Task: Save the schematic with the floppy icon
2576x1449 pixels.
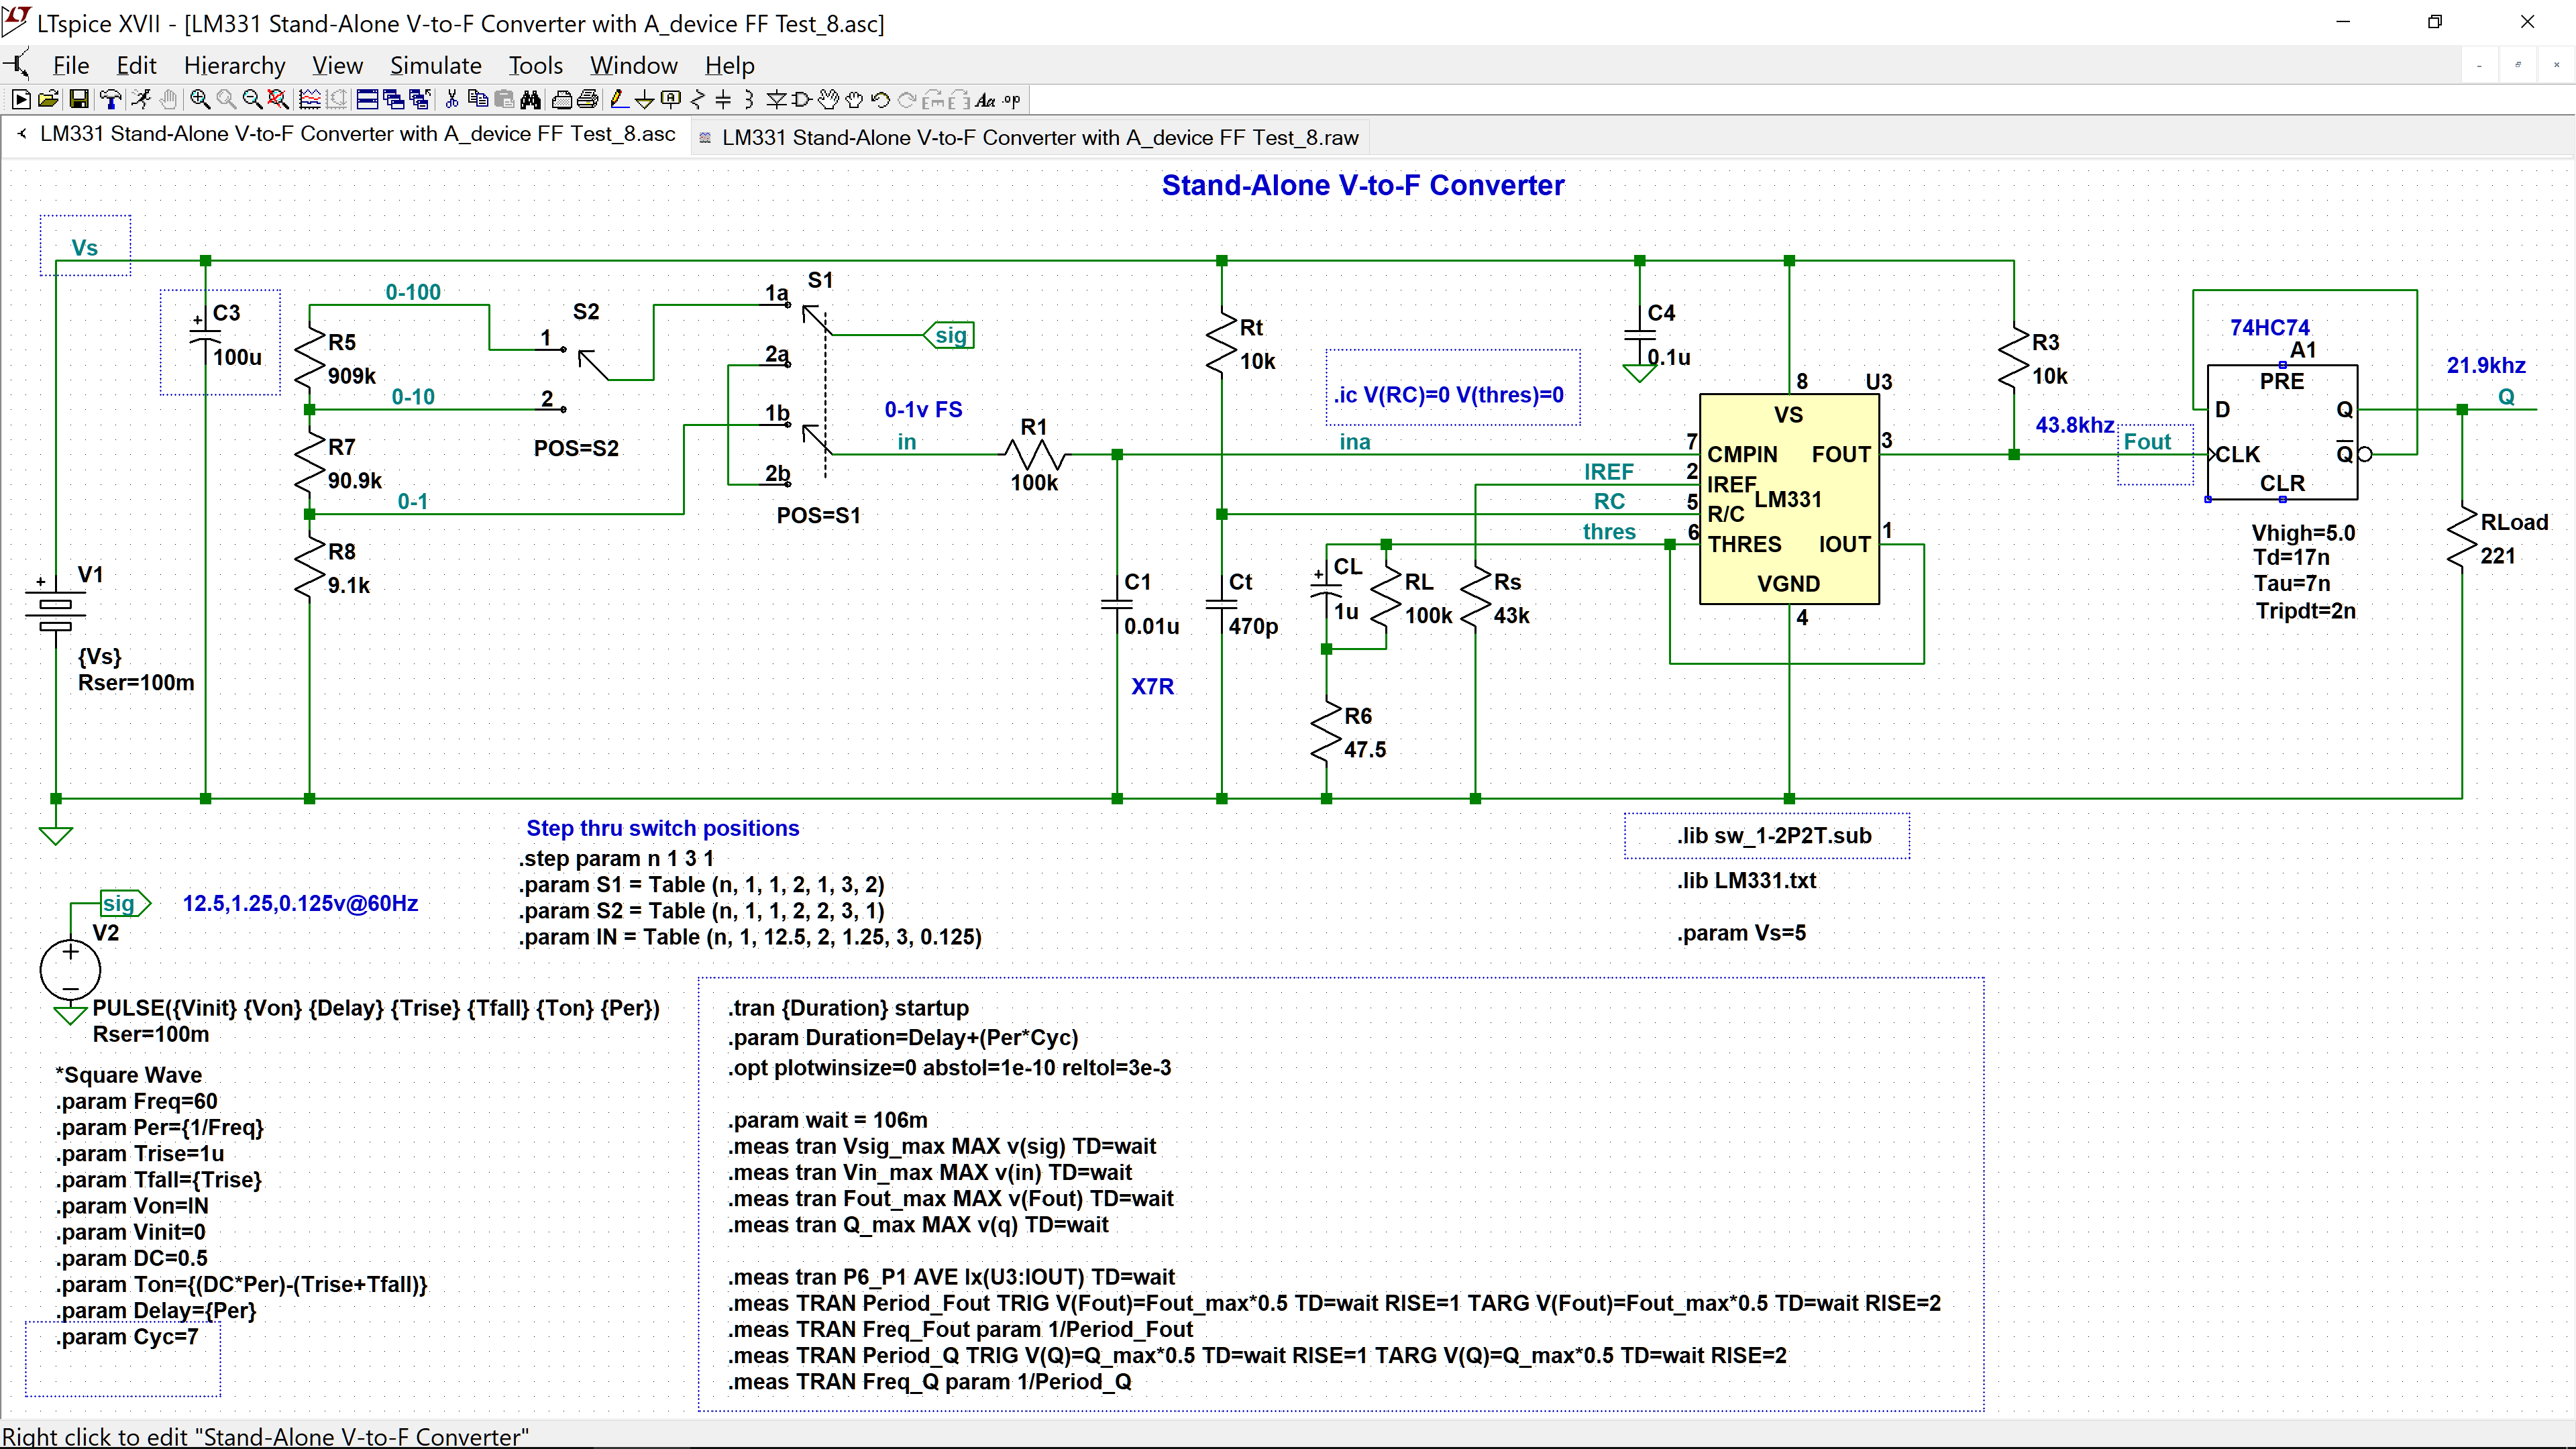Action: (x=79, y=100)
